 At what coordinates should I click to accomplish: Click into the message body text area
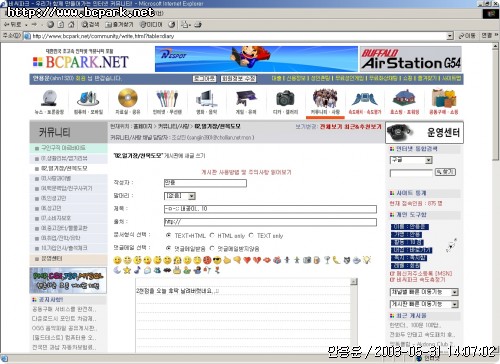243,315
